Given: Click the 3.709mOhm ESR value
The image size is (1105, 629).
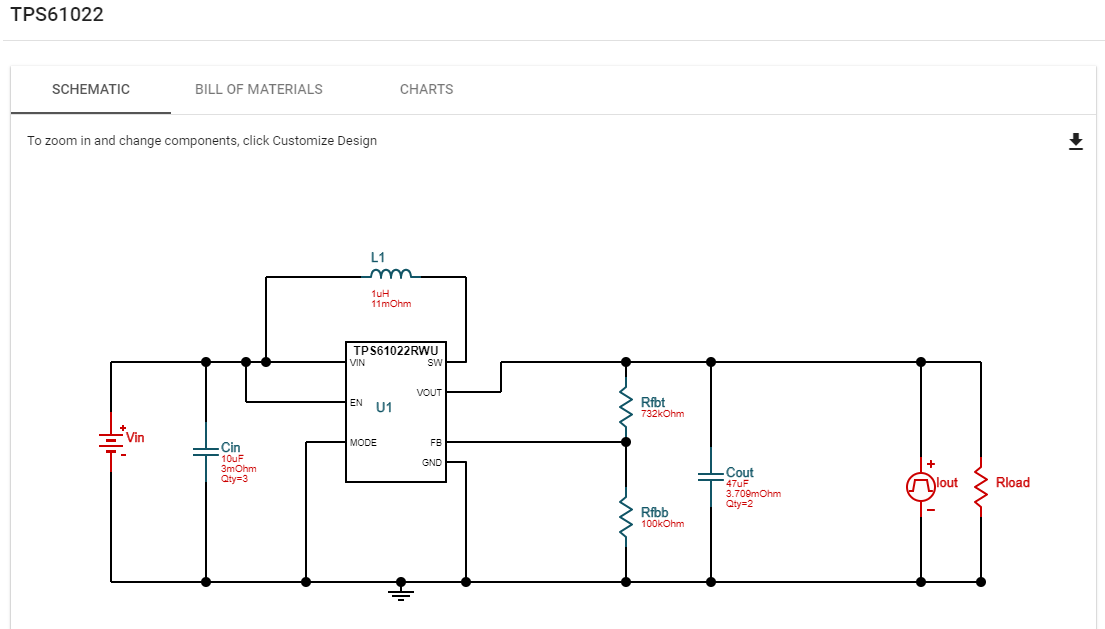Looking at the screenshot, I should point(753,494).
